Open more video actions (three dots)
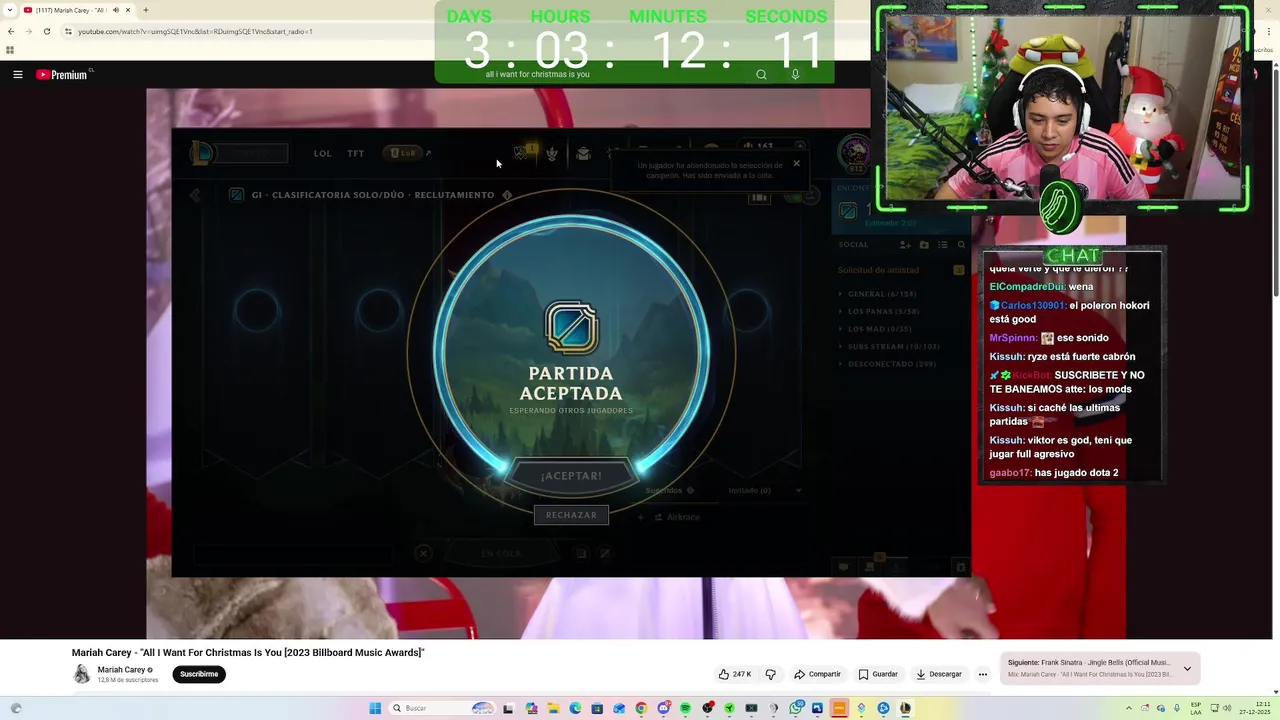 point(983,674)
